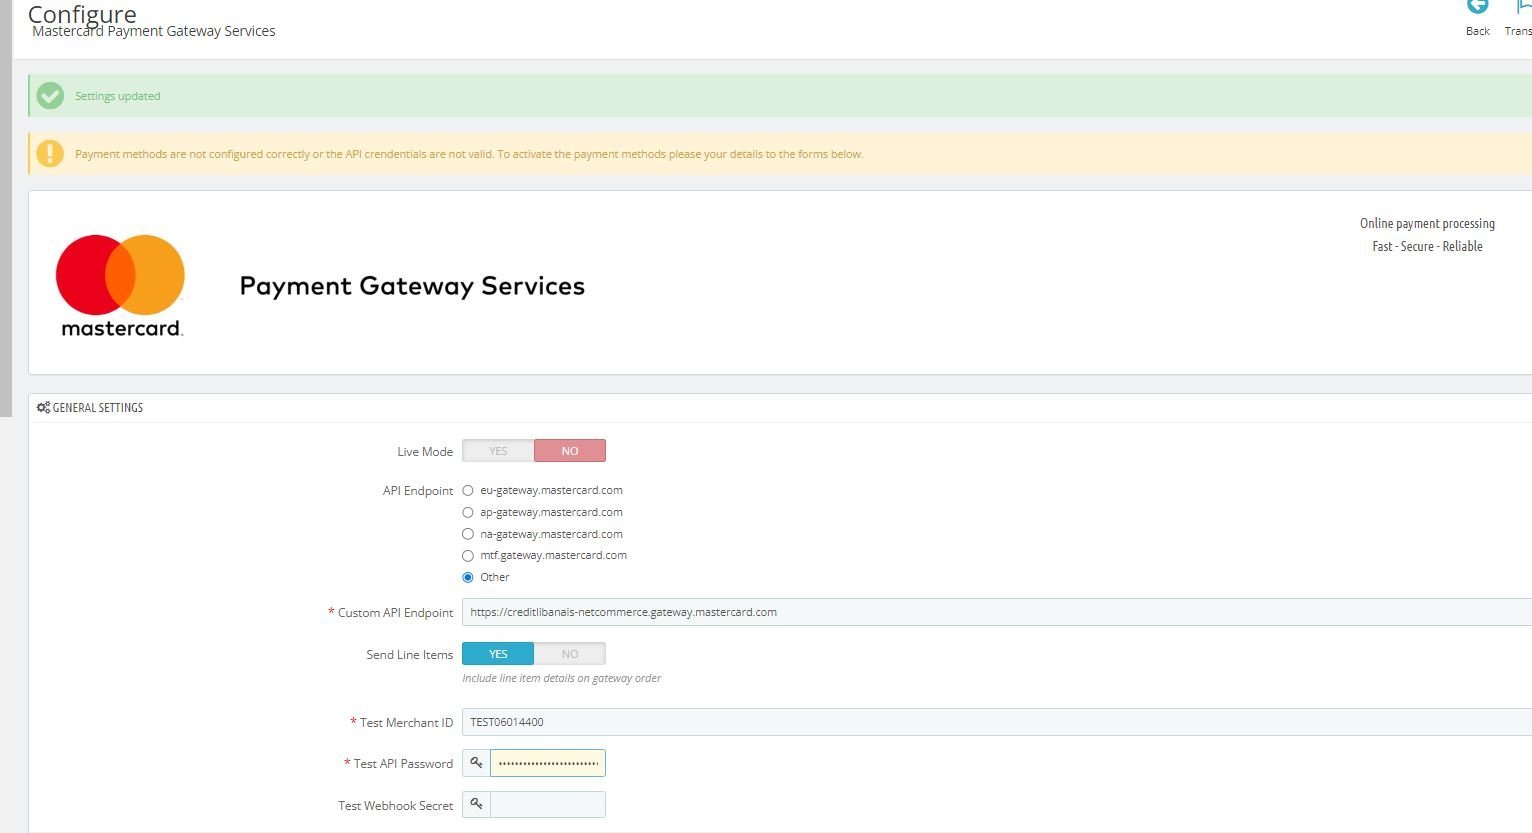The image size is (1532, 833).
Task: Click the 'Test Webhook Secret' label
Action: (396, 806)
